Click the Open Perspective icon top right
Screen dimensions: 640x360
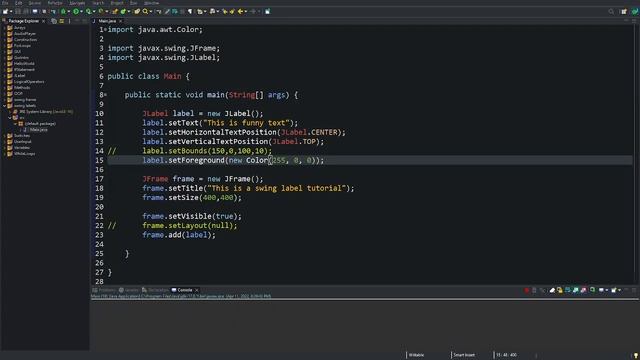(624, 11)
